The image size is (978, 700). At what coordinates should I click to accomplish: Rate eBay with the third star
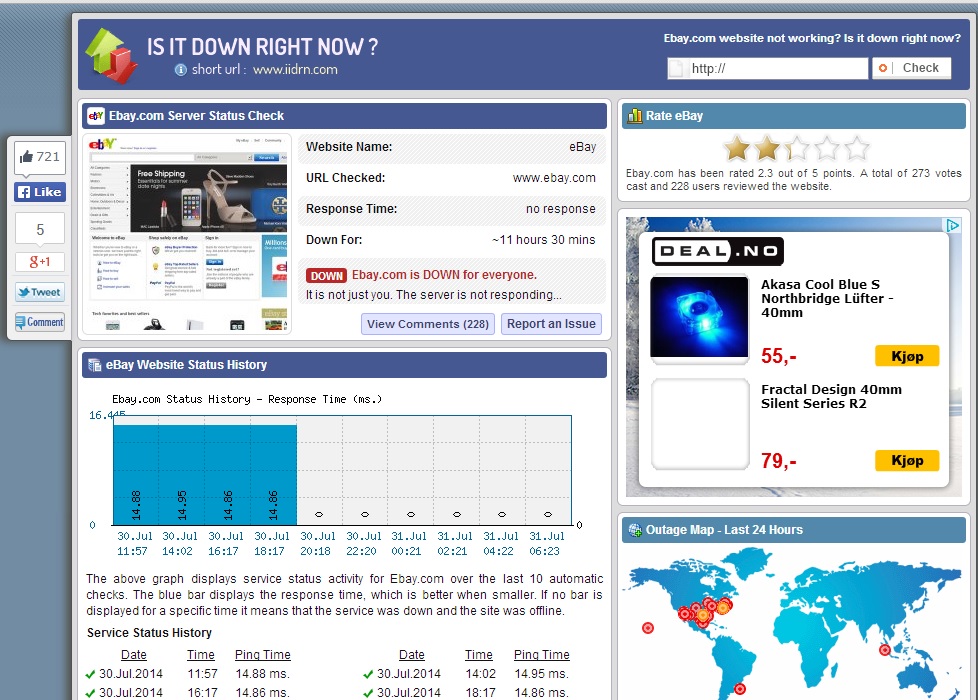click(x=796, y=148)
